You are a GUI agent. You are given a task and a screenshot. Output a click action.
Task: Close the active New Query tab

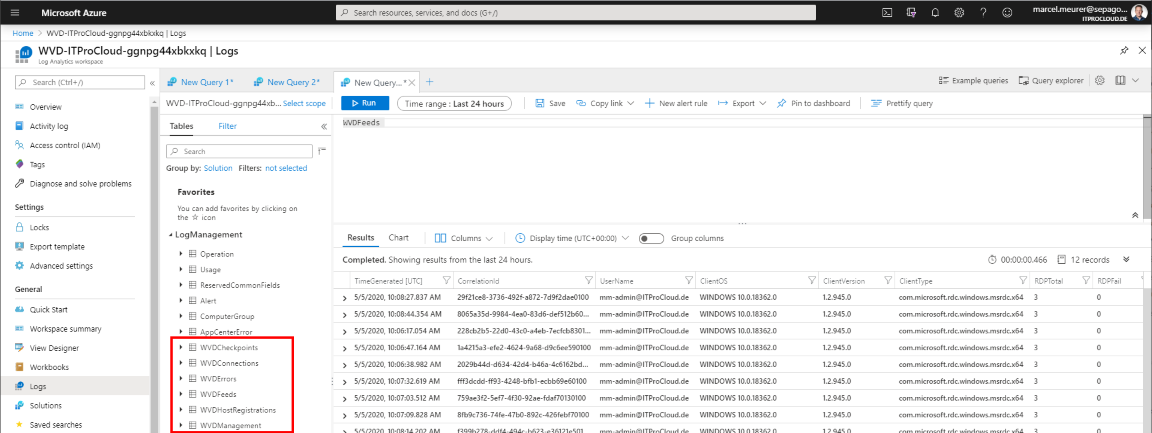click(x=413, y=82)
